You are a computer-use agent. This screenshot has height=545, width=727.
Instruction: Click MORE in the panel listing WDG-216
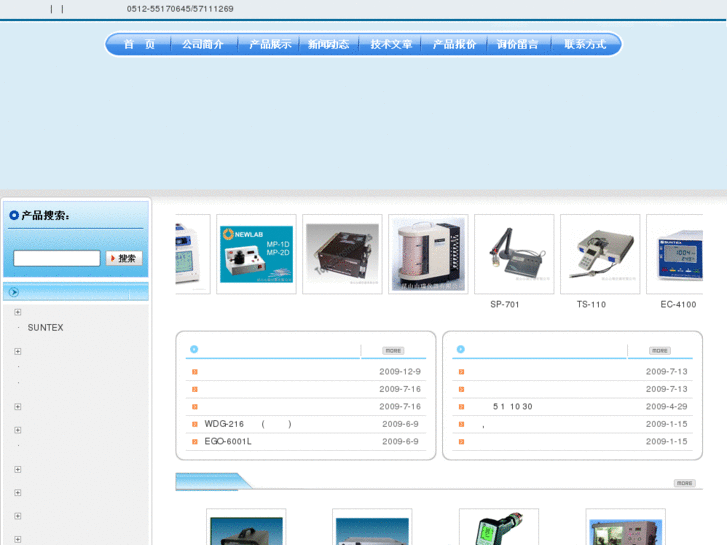coord(393,351)
